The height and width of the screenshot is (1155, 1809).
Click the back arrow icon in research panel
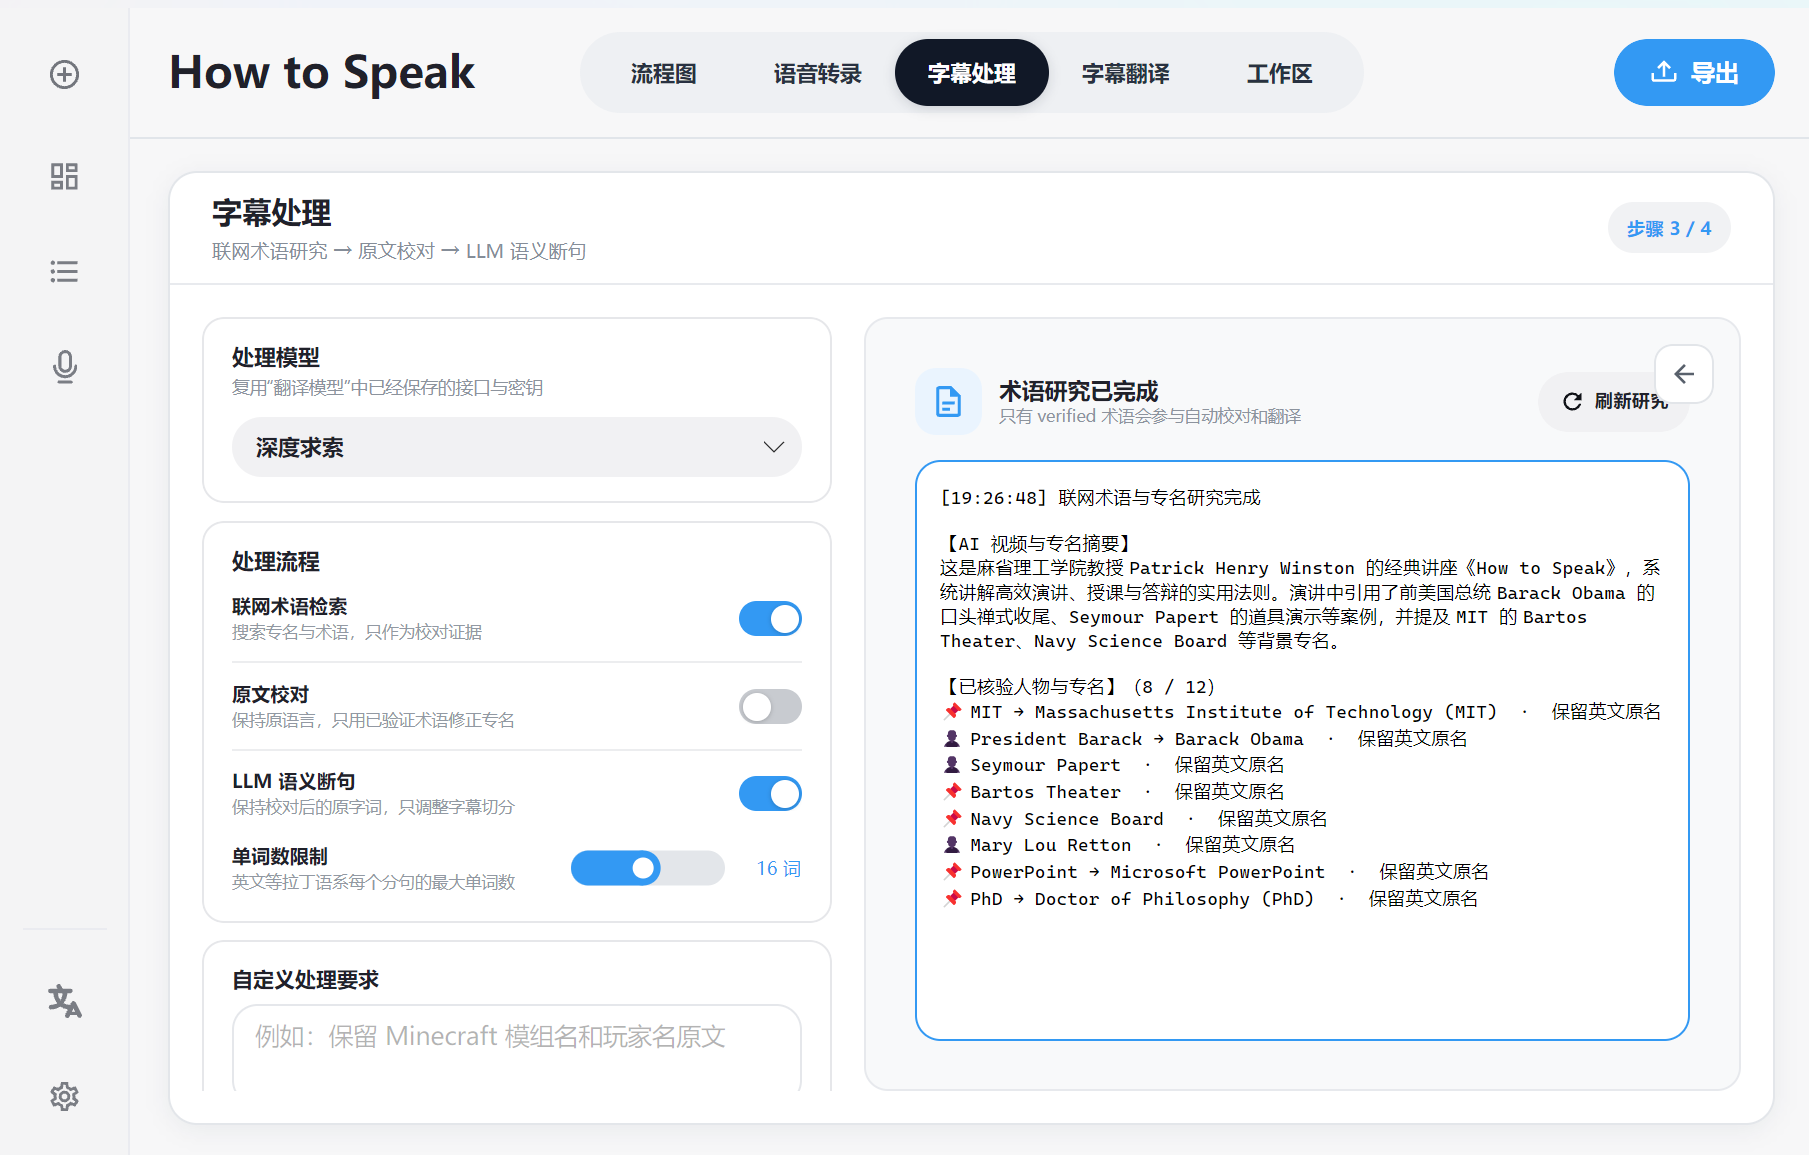click(1684, 374)
